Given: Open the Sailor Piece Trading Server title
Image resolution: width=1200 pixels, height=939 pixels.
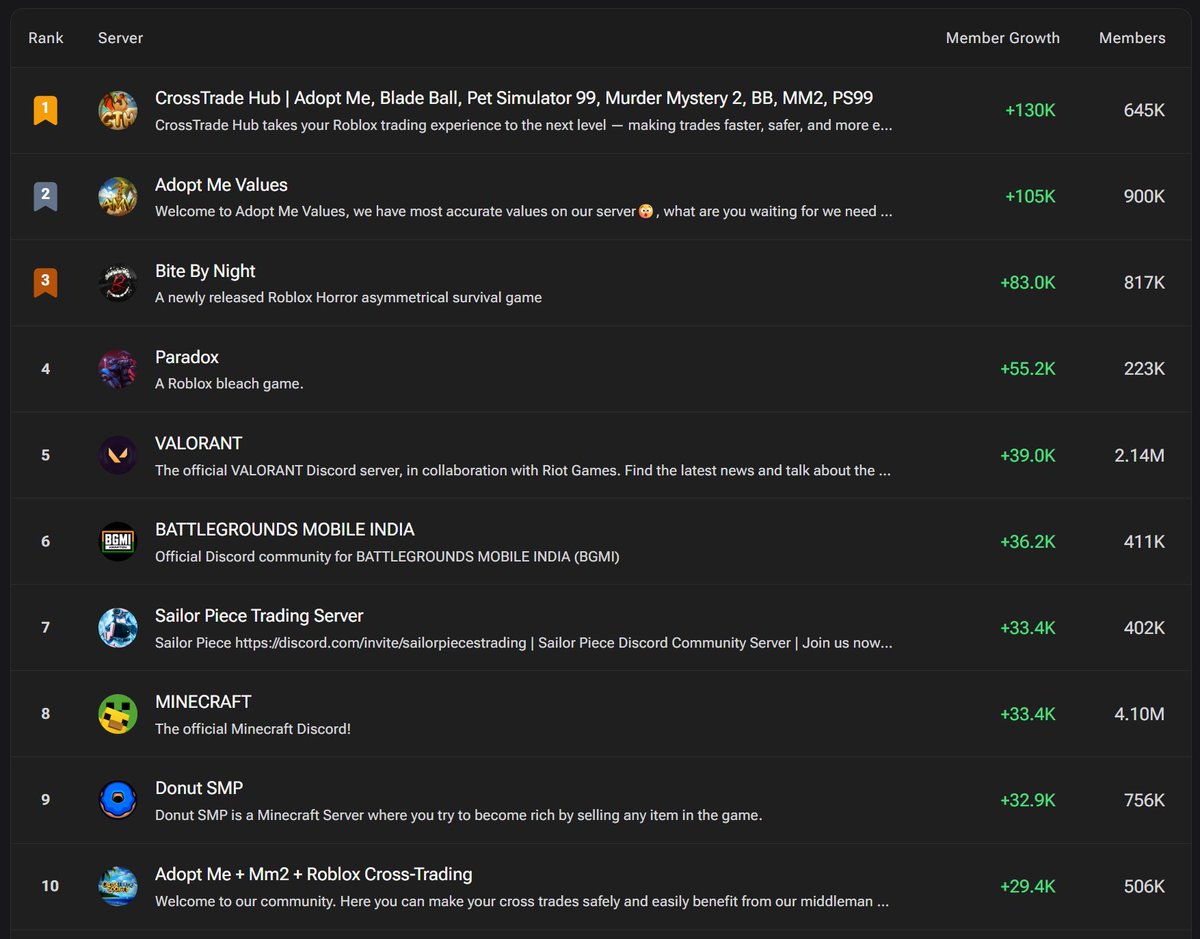Looking at the screenshot, I should pyautogui.click(x=259, y=616).
